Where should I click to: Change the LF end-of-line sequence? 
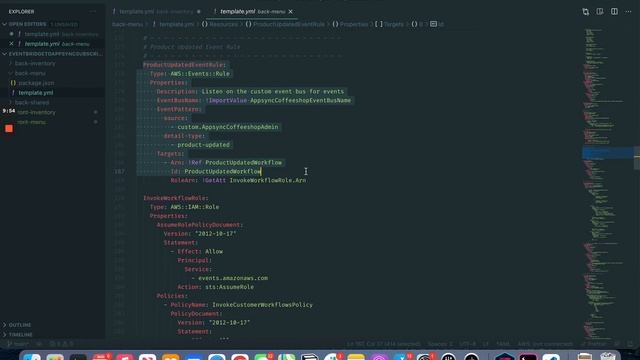point(486,344)
